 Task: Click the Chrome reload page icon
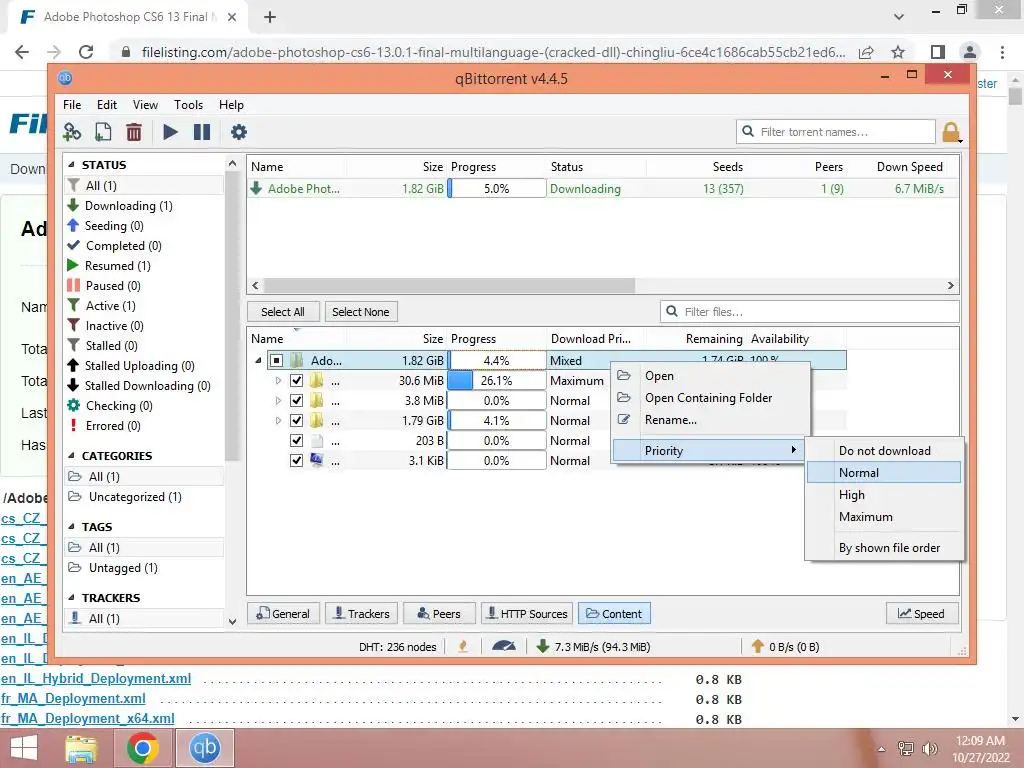click(86, 52)
